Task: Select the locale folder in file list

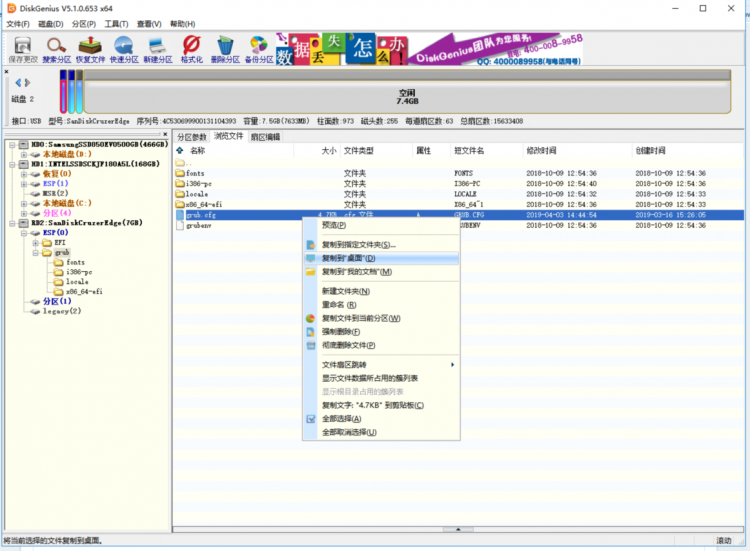Action: (197, 194)
